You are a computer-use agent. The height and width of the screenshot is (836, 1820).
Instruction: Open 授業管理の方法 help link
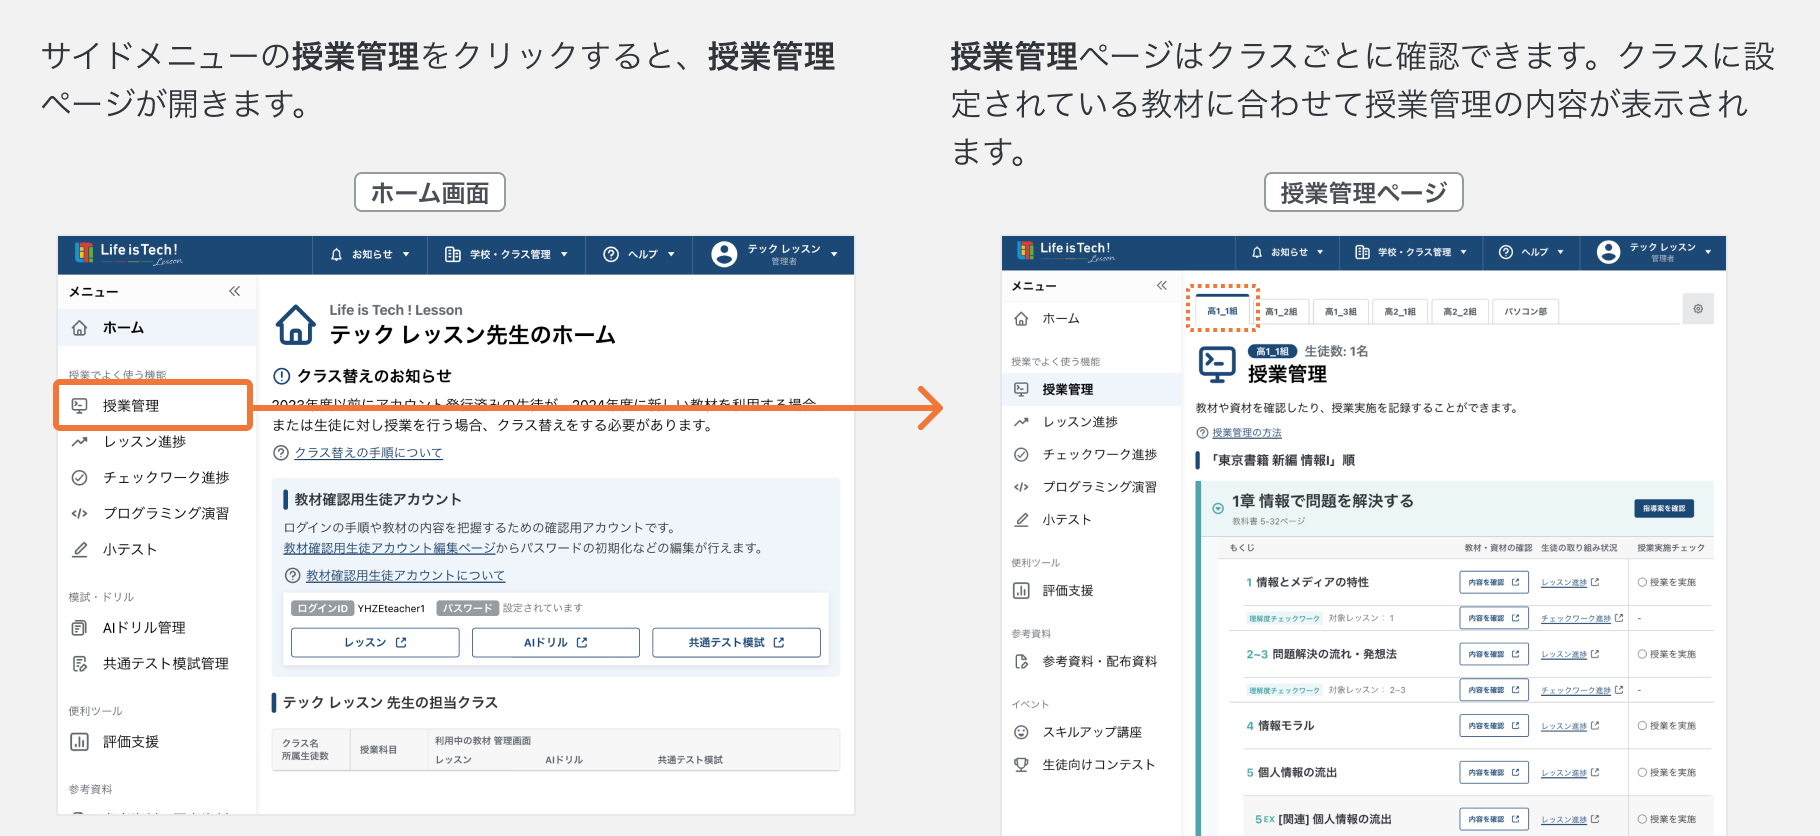[1246, 433]
